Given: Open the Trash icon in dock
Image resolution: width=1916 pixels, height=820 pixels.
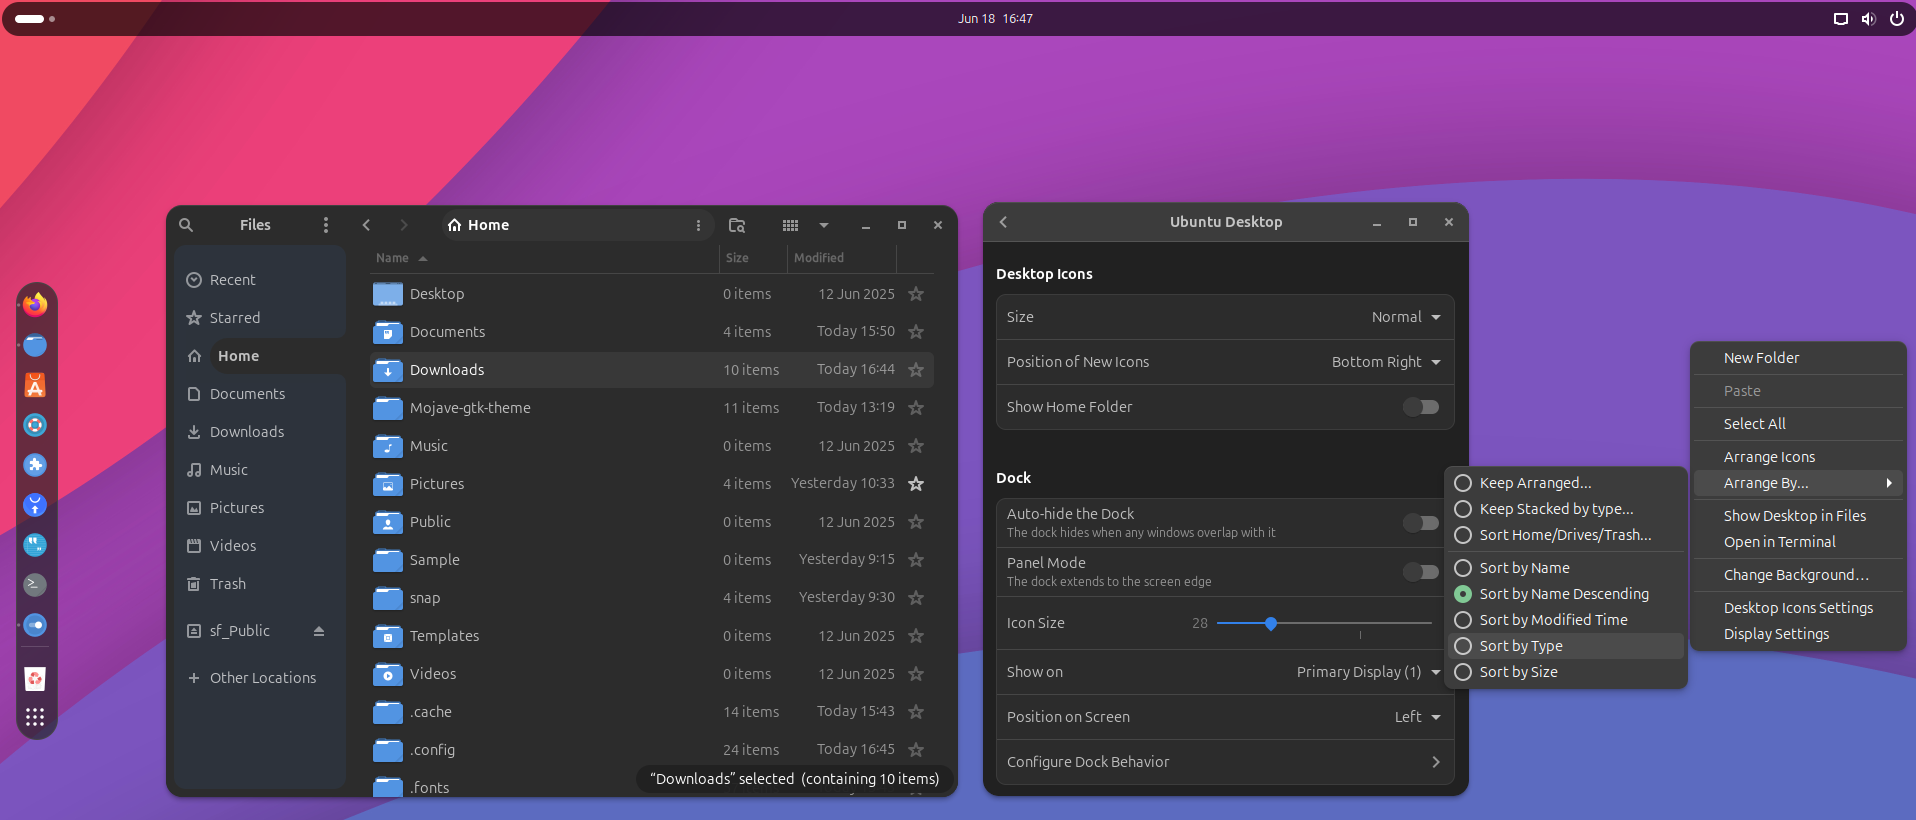Looking at the screenshot, I should coord(35,679).
